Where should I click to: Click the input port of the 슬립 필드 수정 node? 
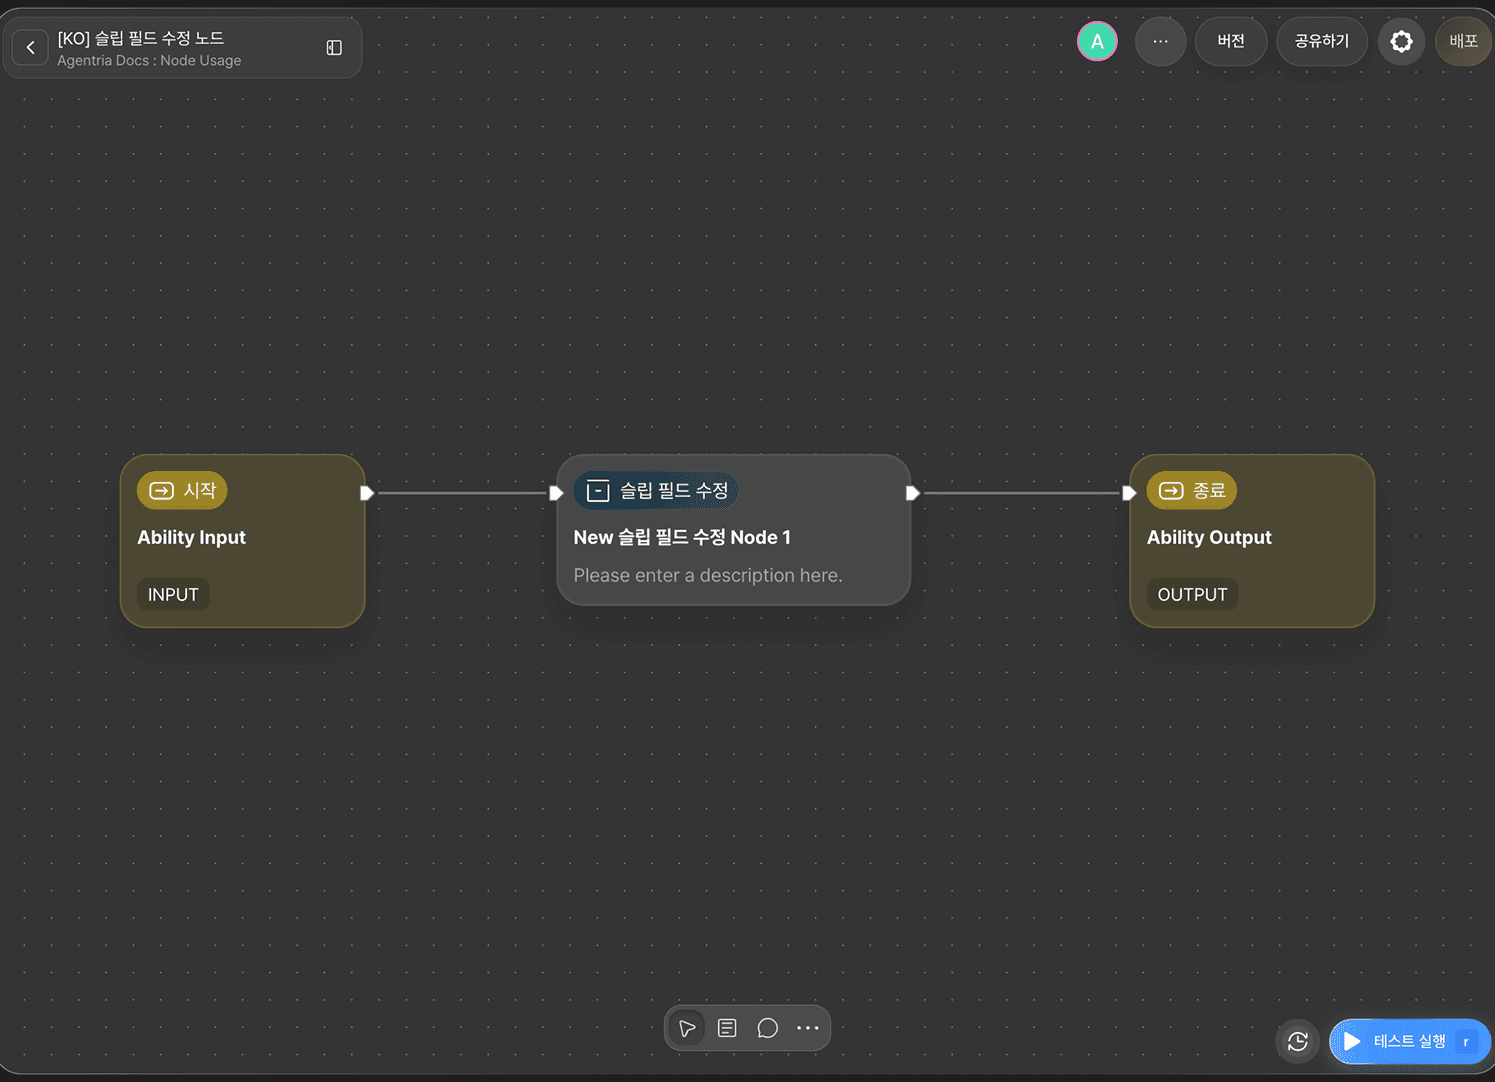click(556, 493)
